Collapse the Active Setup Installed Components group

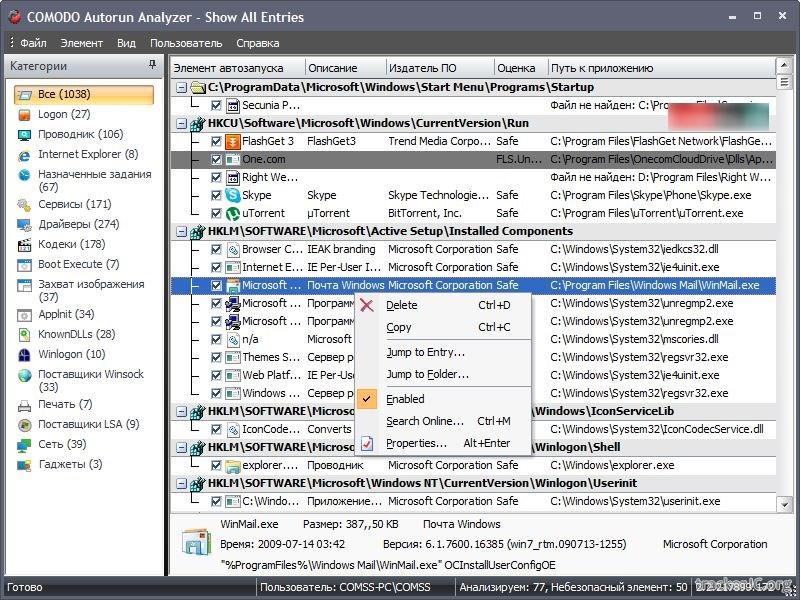[x=181, y=231]
